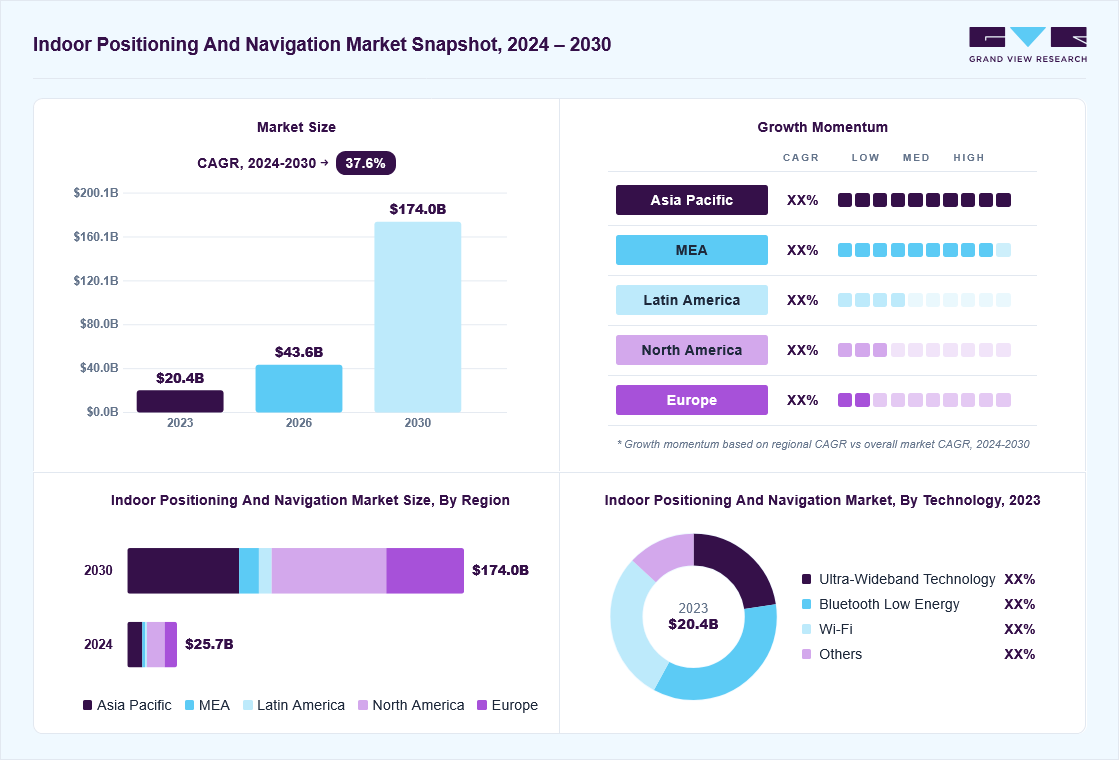1120x760 pixels.
Task: Click the $174.0B label above the 2030 bar
Action: (x=418, y=209)
